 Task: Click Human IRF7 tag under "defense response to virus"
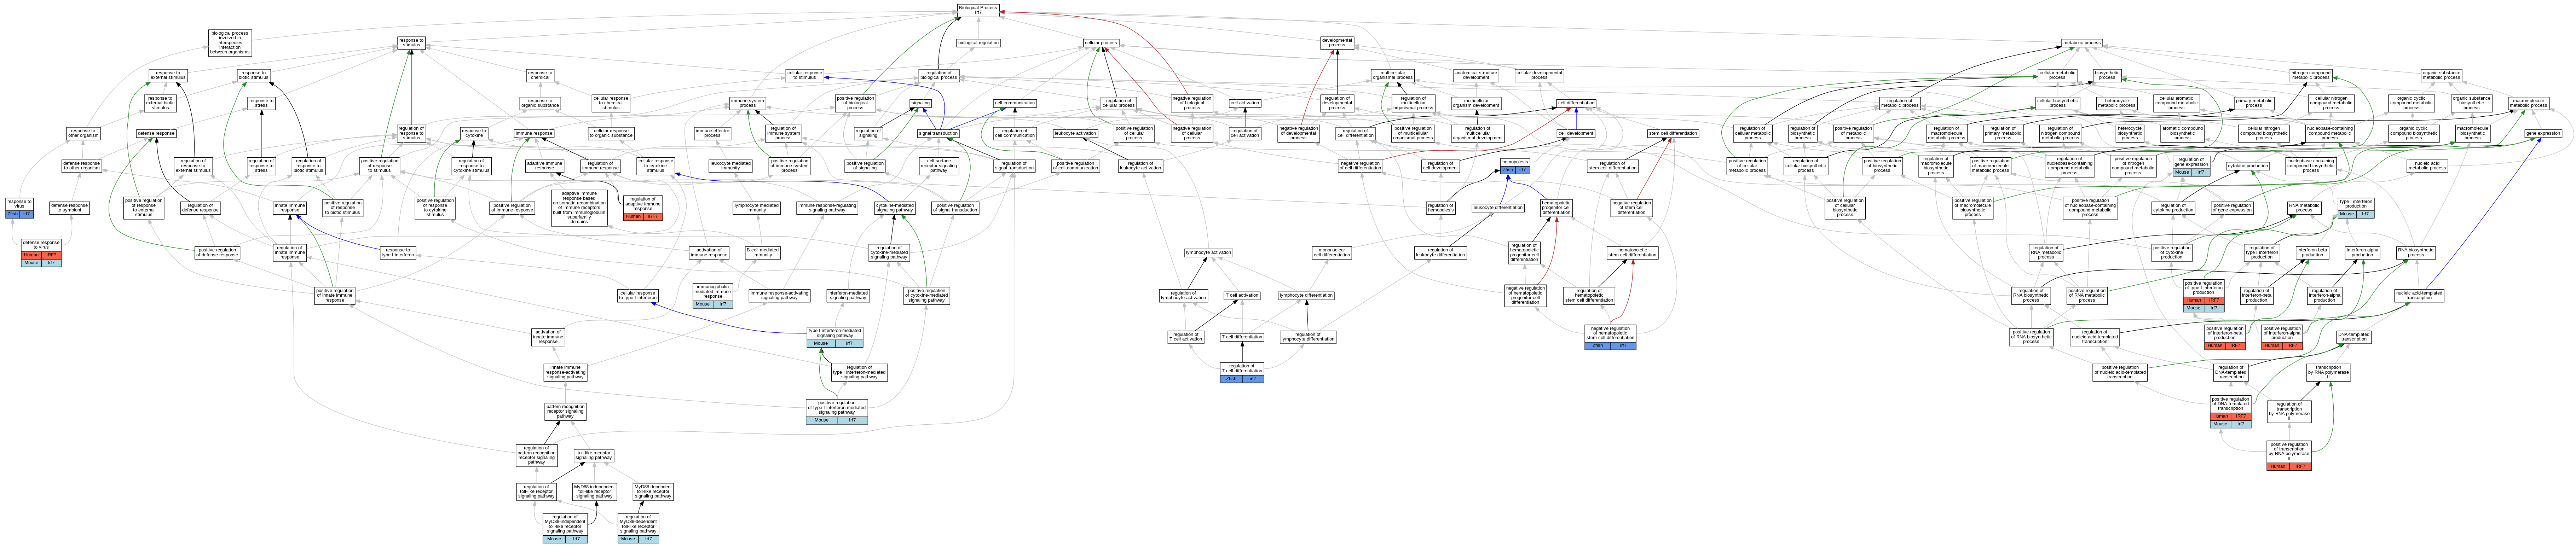pyautogui.click(x=41, y=255)
